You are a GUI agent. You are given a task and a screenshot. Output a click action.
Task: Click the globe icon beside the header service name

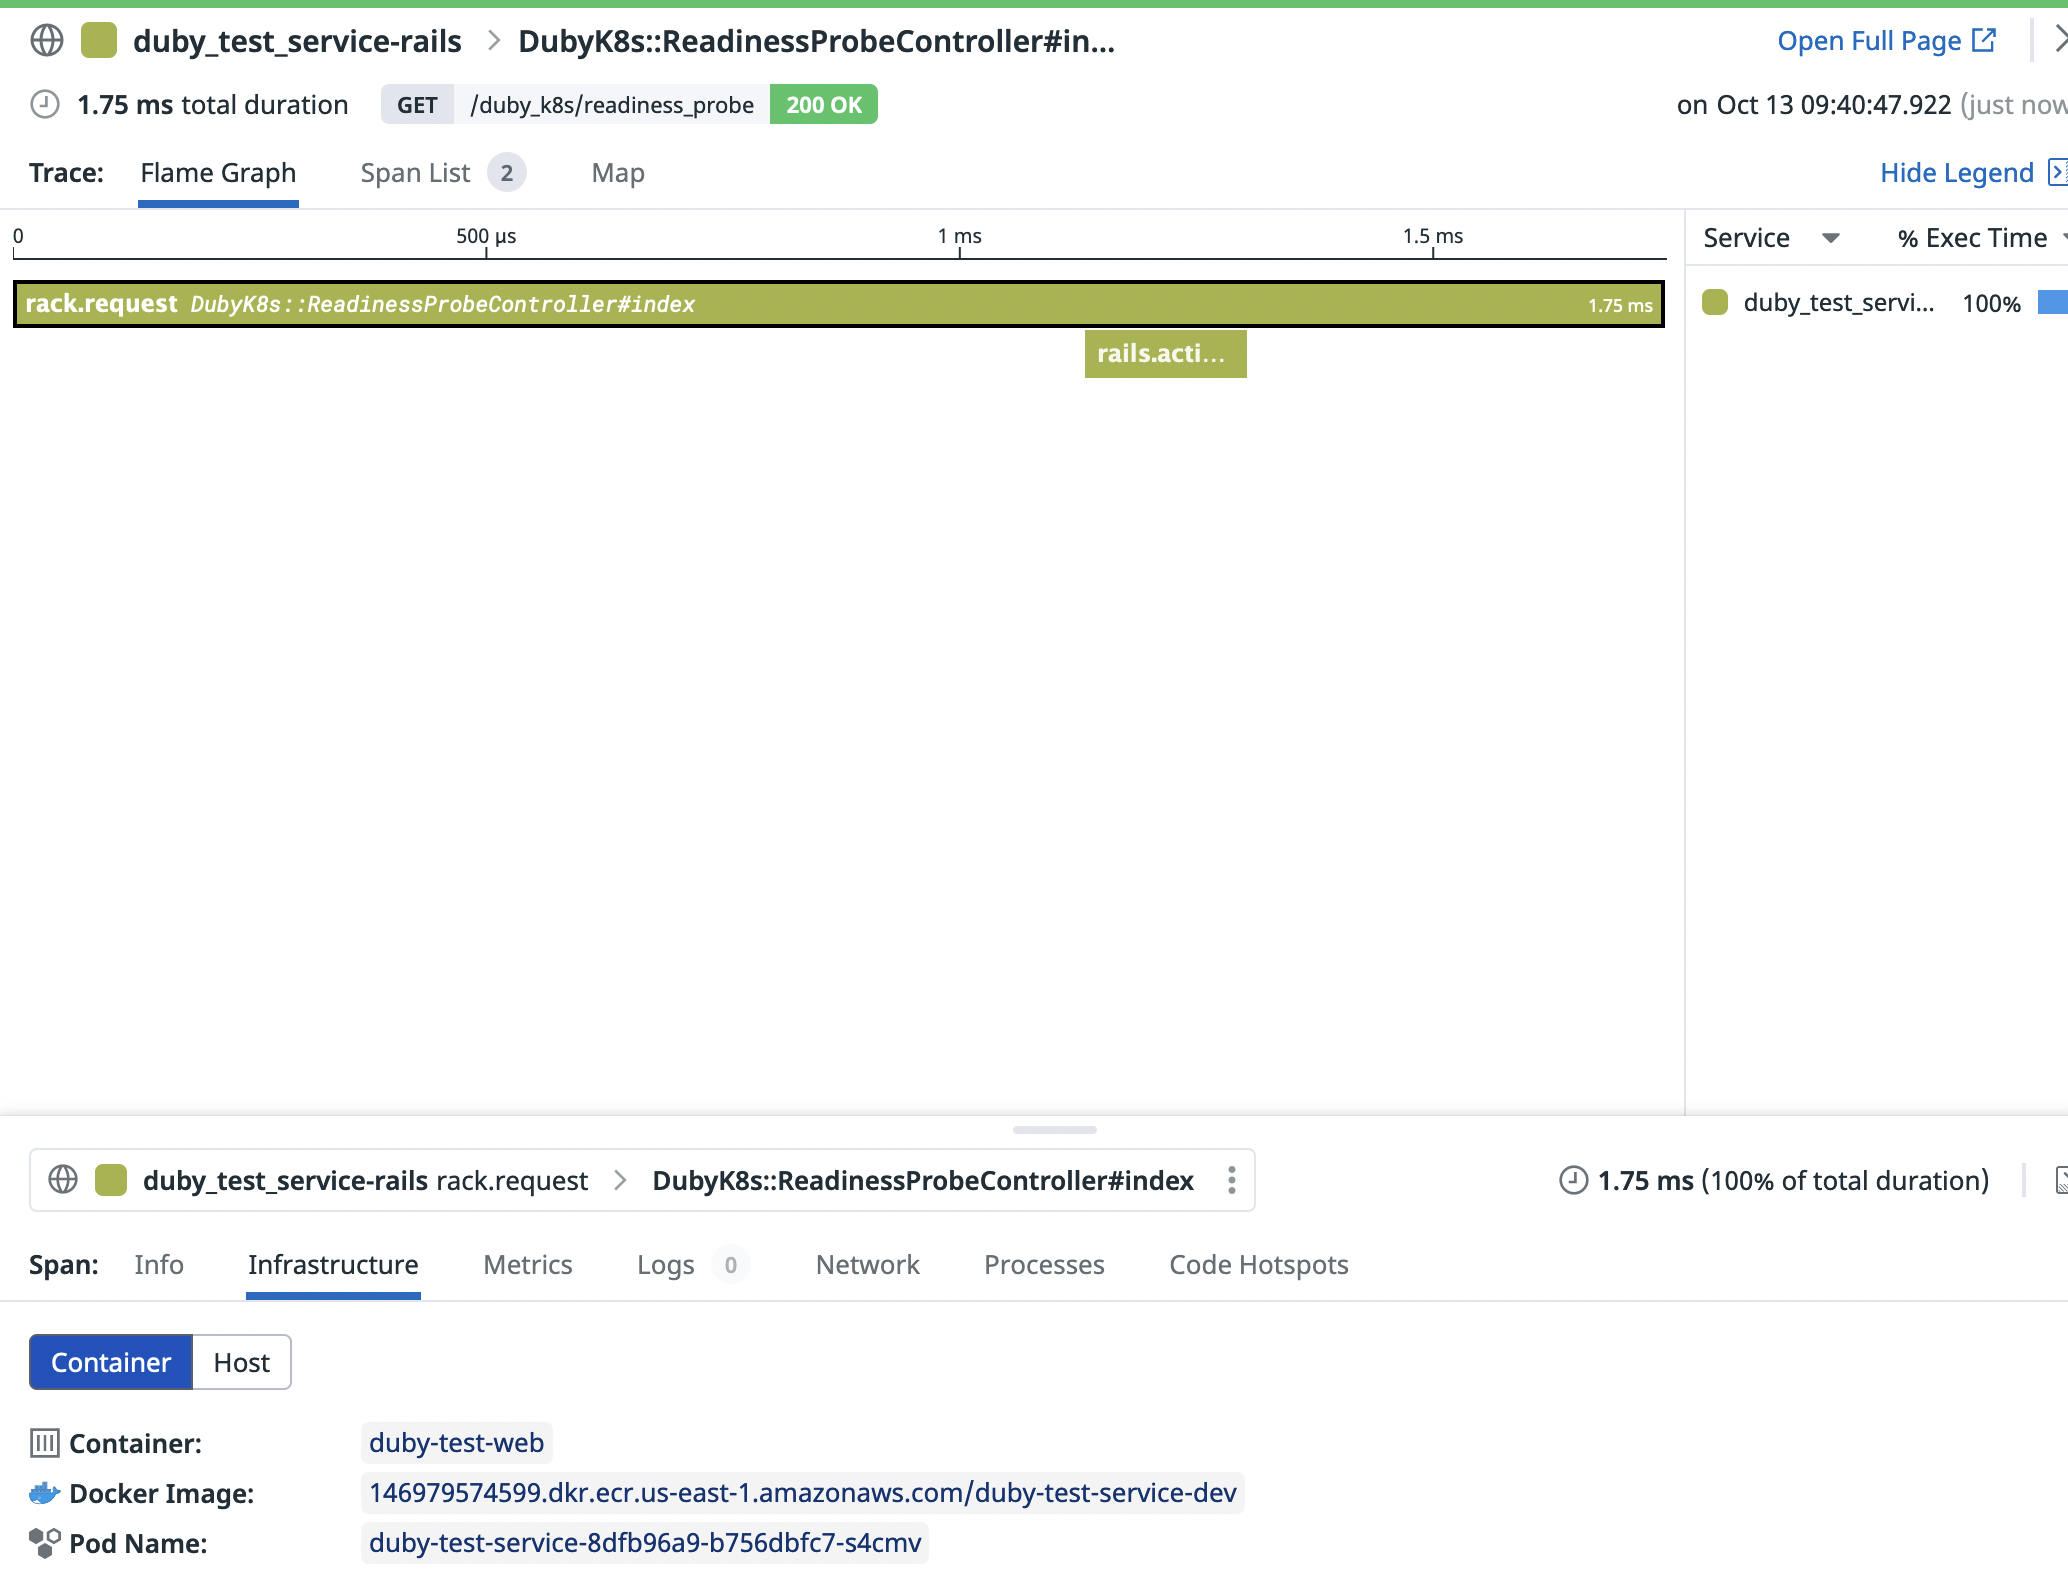pos(47,41)
